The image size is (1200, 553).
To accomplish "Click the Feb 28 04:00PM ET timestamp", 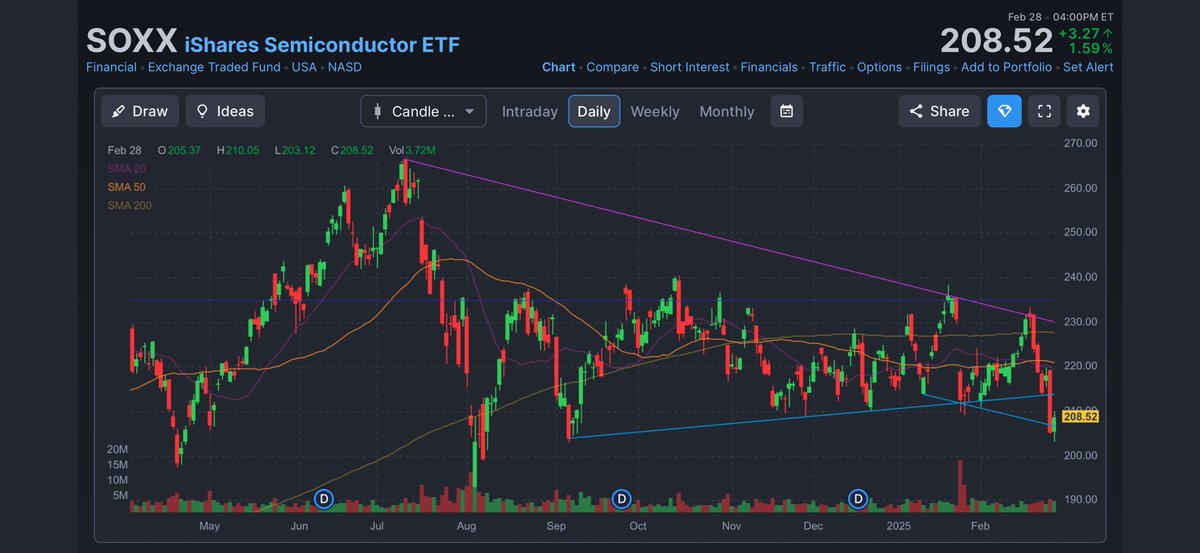I will [1062, 15].
